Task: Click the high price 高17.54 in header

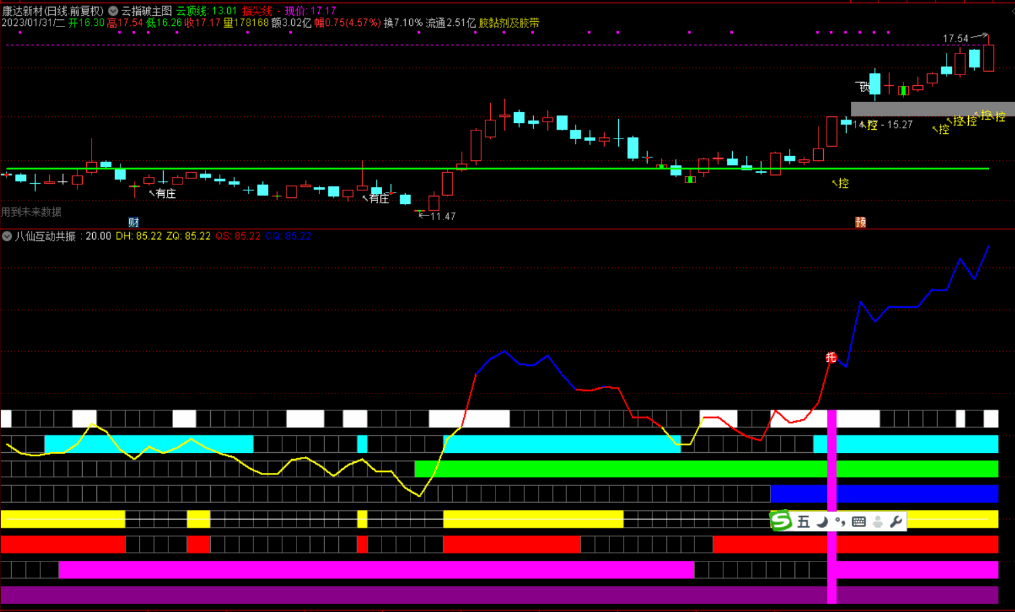Action: point(125,23)
